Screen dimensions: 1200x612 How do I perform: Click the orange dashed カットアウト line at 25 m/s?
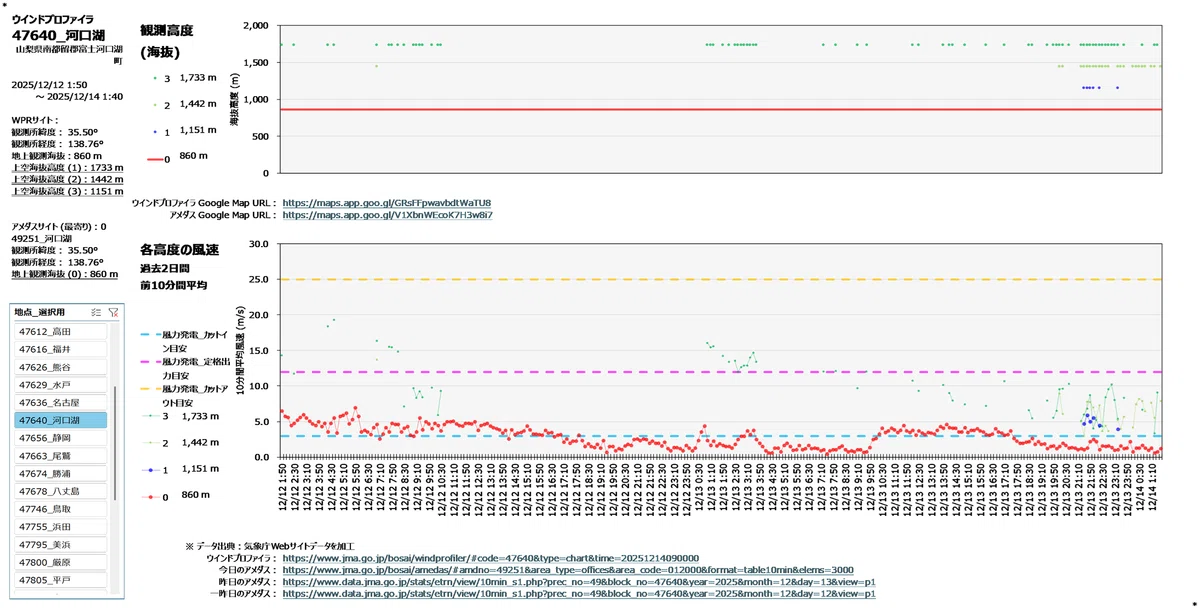pyautogui.click(x=721, y=279)
